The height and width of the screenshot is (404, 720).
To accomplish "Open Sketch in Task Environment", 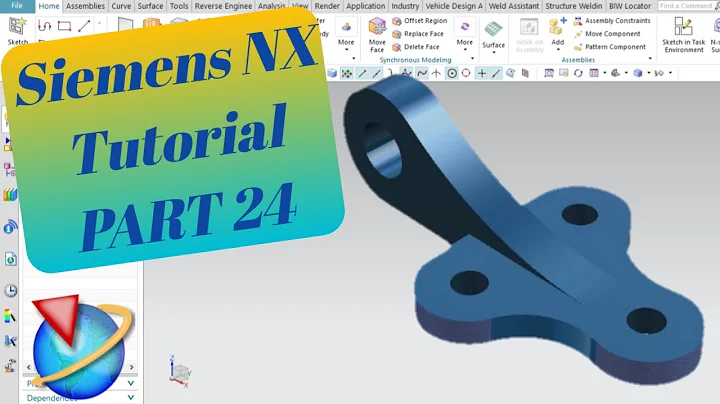I will coord(683,35).
